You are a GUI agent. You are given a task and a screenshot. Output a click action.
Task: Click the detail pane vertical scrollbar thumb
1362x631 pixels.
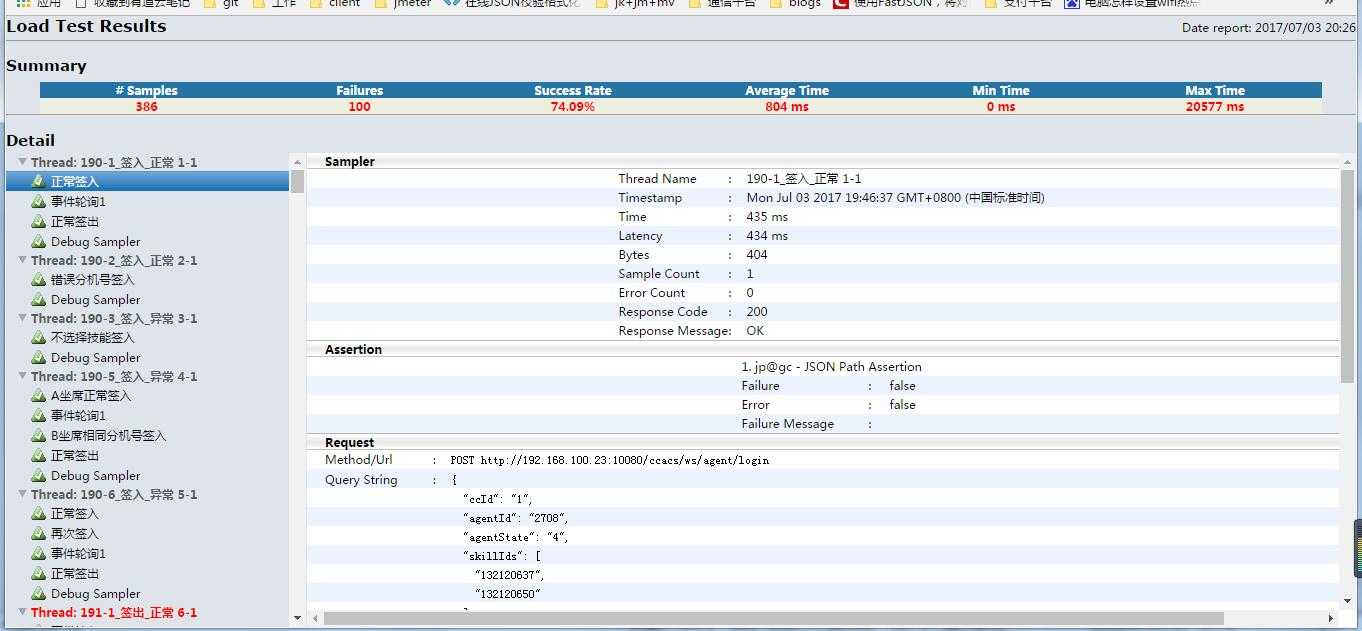(1347, 275)
